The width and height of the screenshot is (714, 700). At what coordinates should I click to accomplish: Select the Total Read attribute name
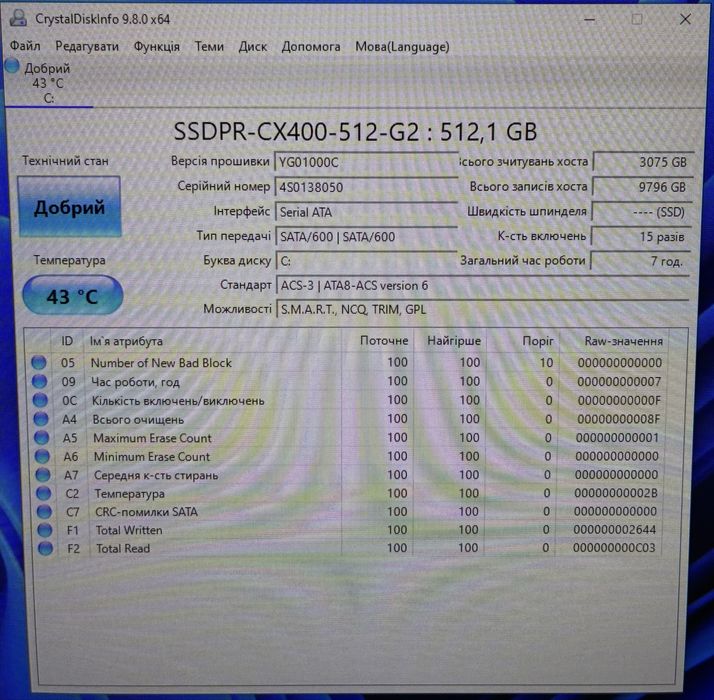click(123, 548)
